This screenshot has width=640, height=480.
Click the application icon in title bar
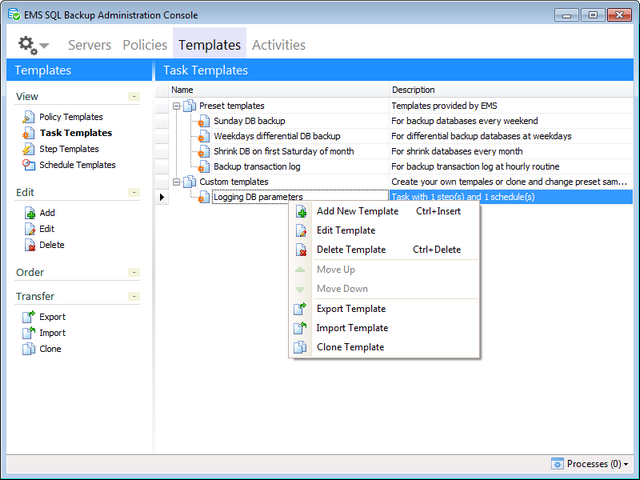[14, 14]
